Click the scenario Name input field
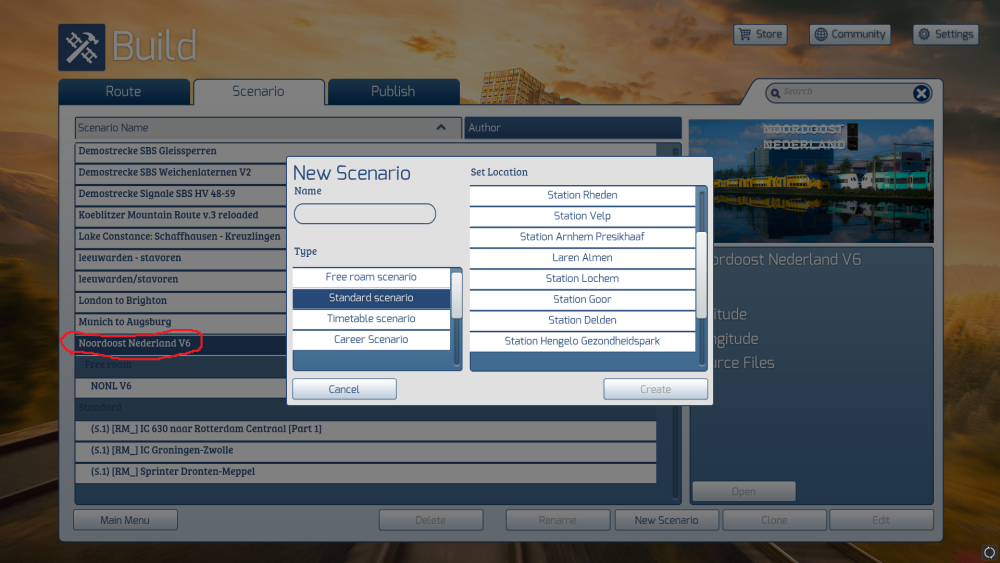The image size is (1000, 563). 365,214
